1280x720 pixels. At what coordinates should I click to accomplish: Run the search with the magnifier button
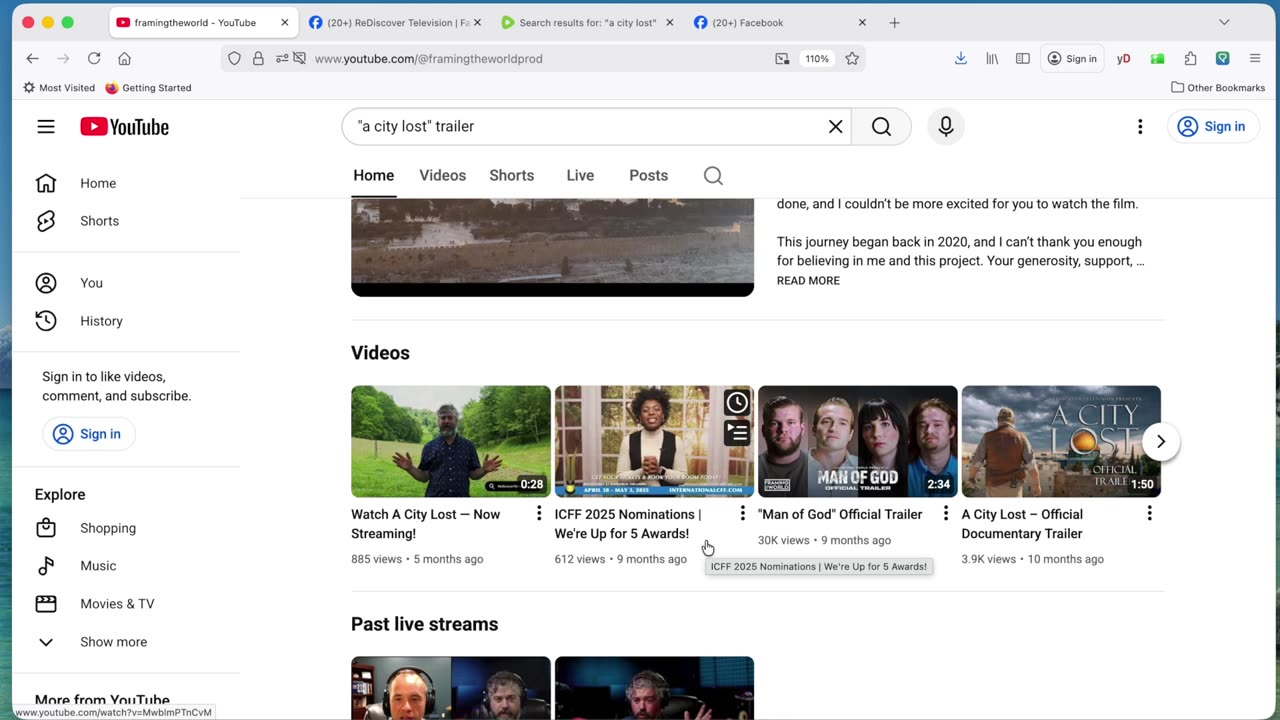tap(881, 127)
